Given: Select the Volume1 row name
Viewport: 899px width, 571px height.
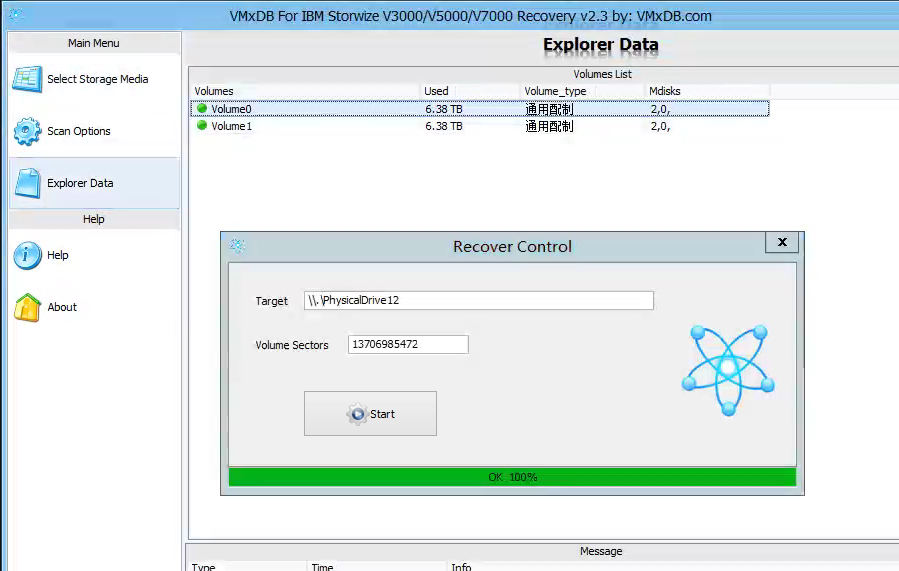Looking at the screenshot, I should 231,126.
